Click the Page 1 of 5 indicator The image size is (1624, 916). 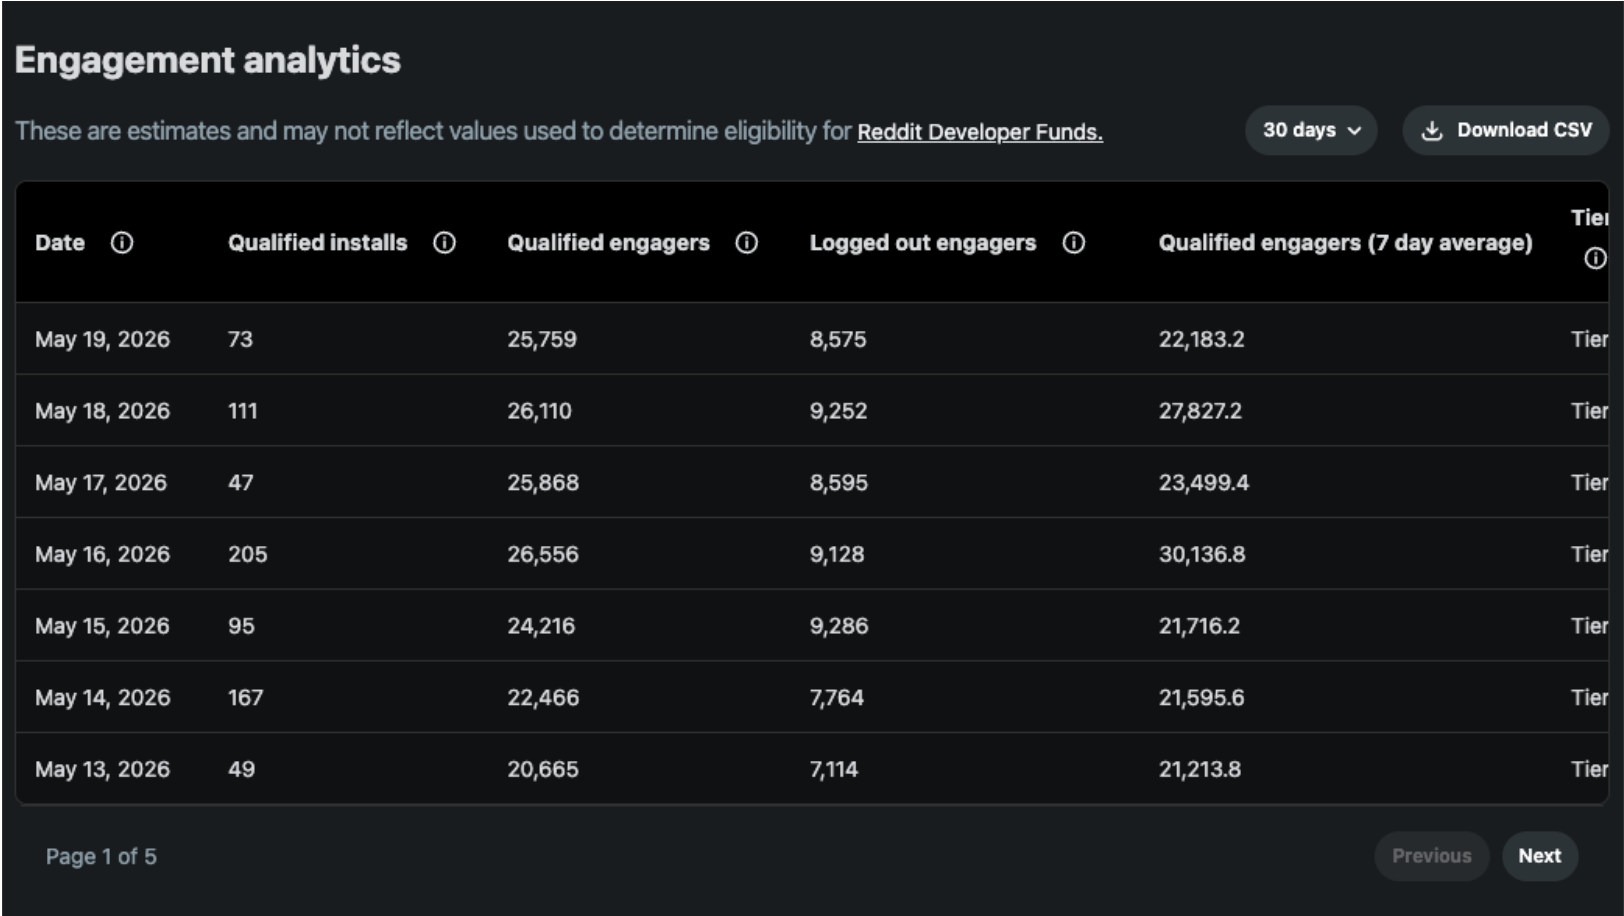(101, 856)
